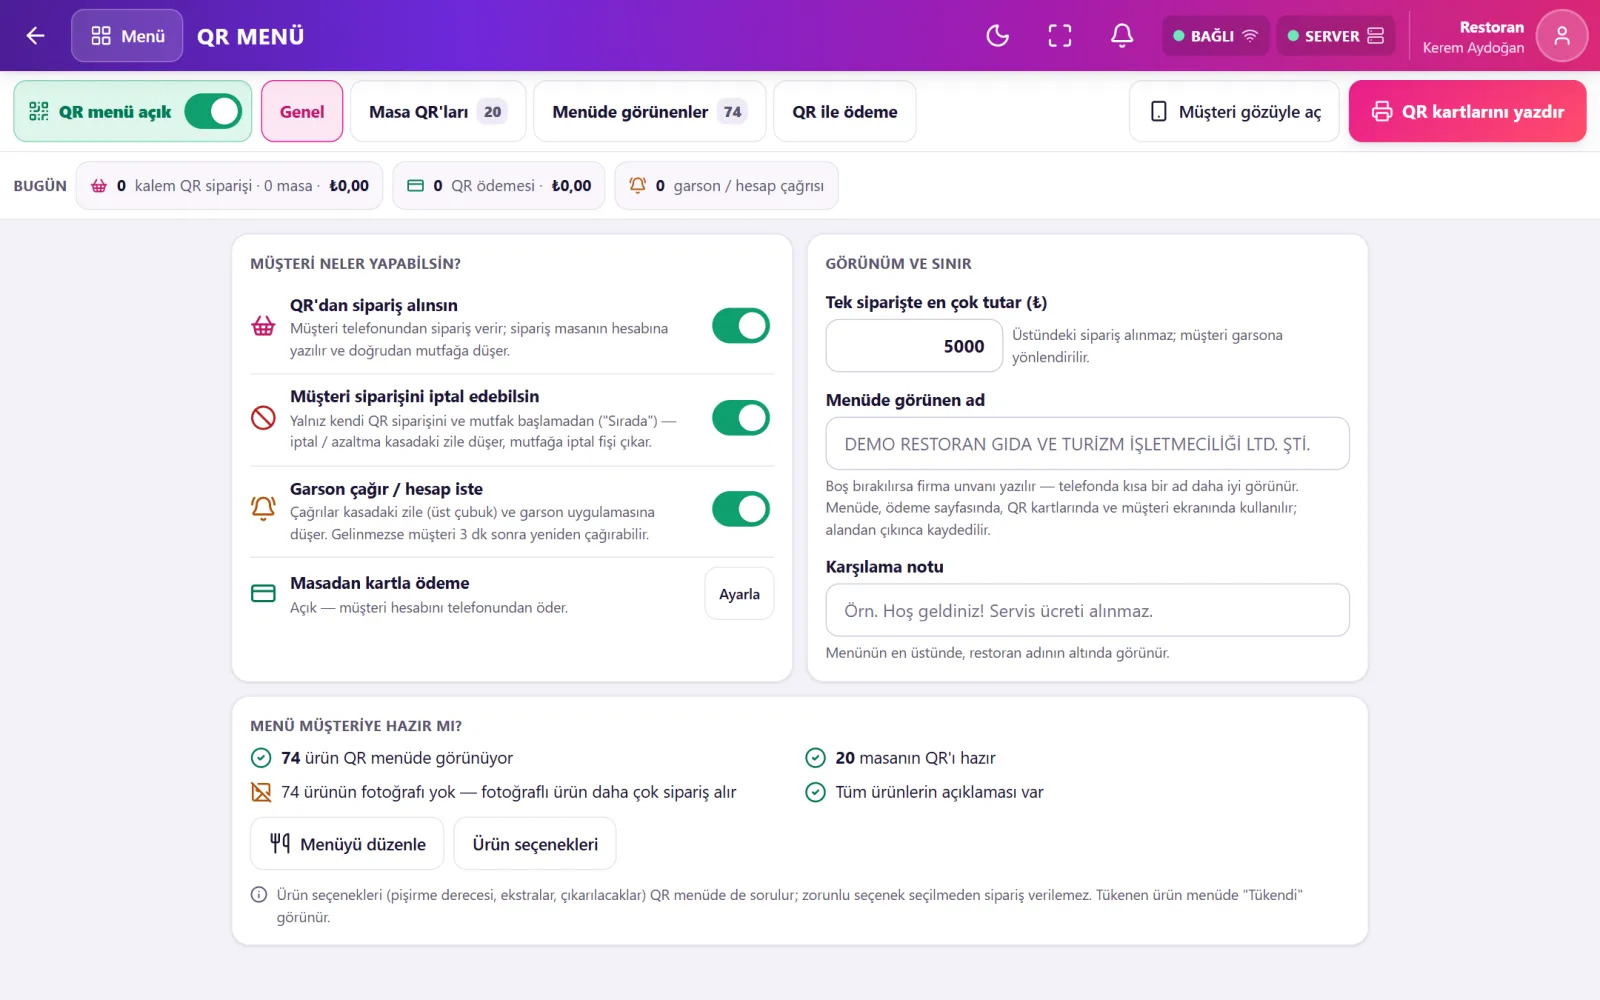
Task: Switch to Menüde görünenler tab
Action: (x=649, y=112)
